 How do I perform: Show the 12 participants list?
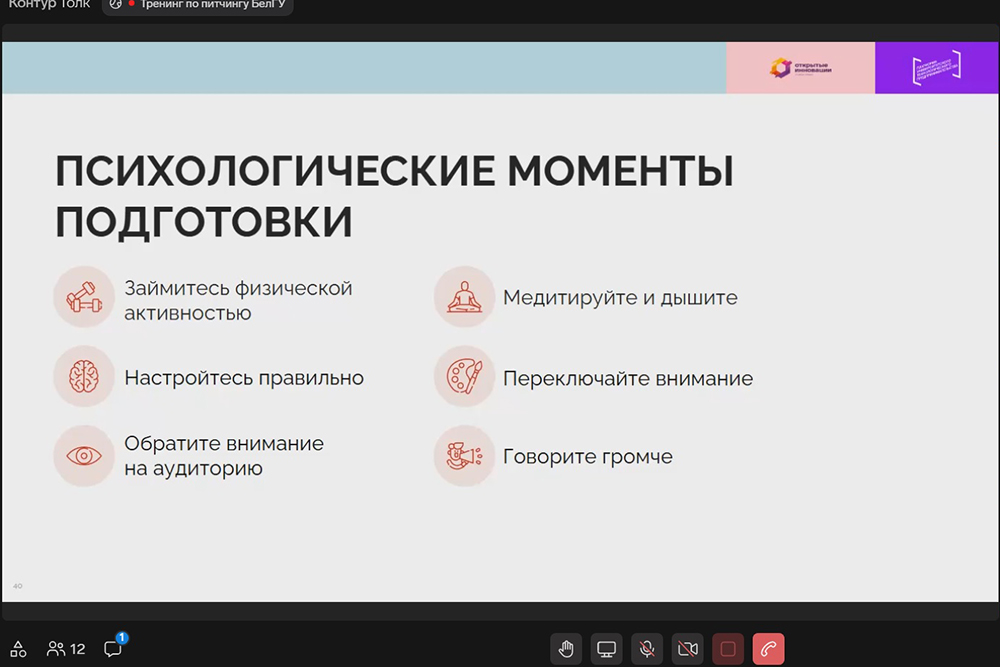66,649
